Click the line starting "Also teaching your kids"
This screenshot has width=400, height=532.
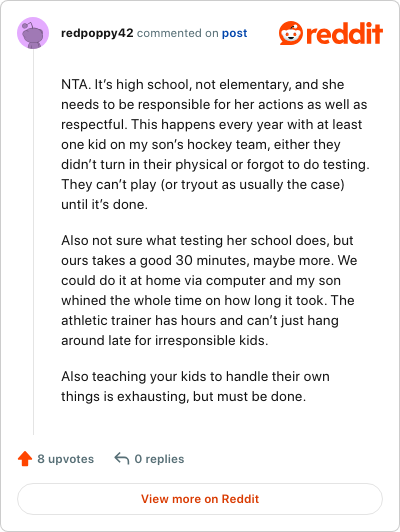pyautogui.click(x=195, y=377)
